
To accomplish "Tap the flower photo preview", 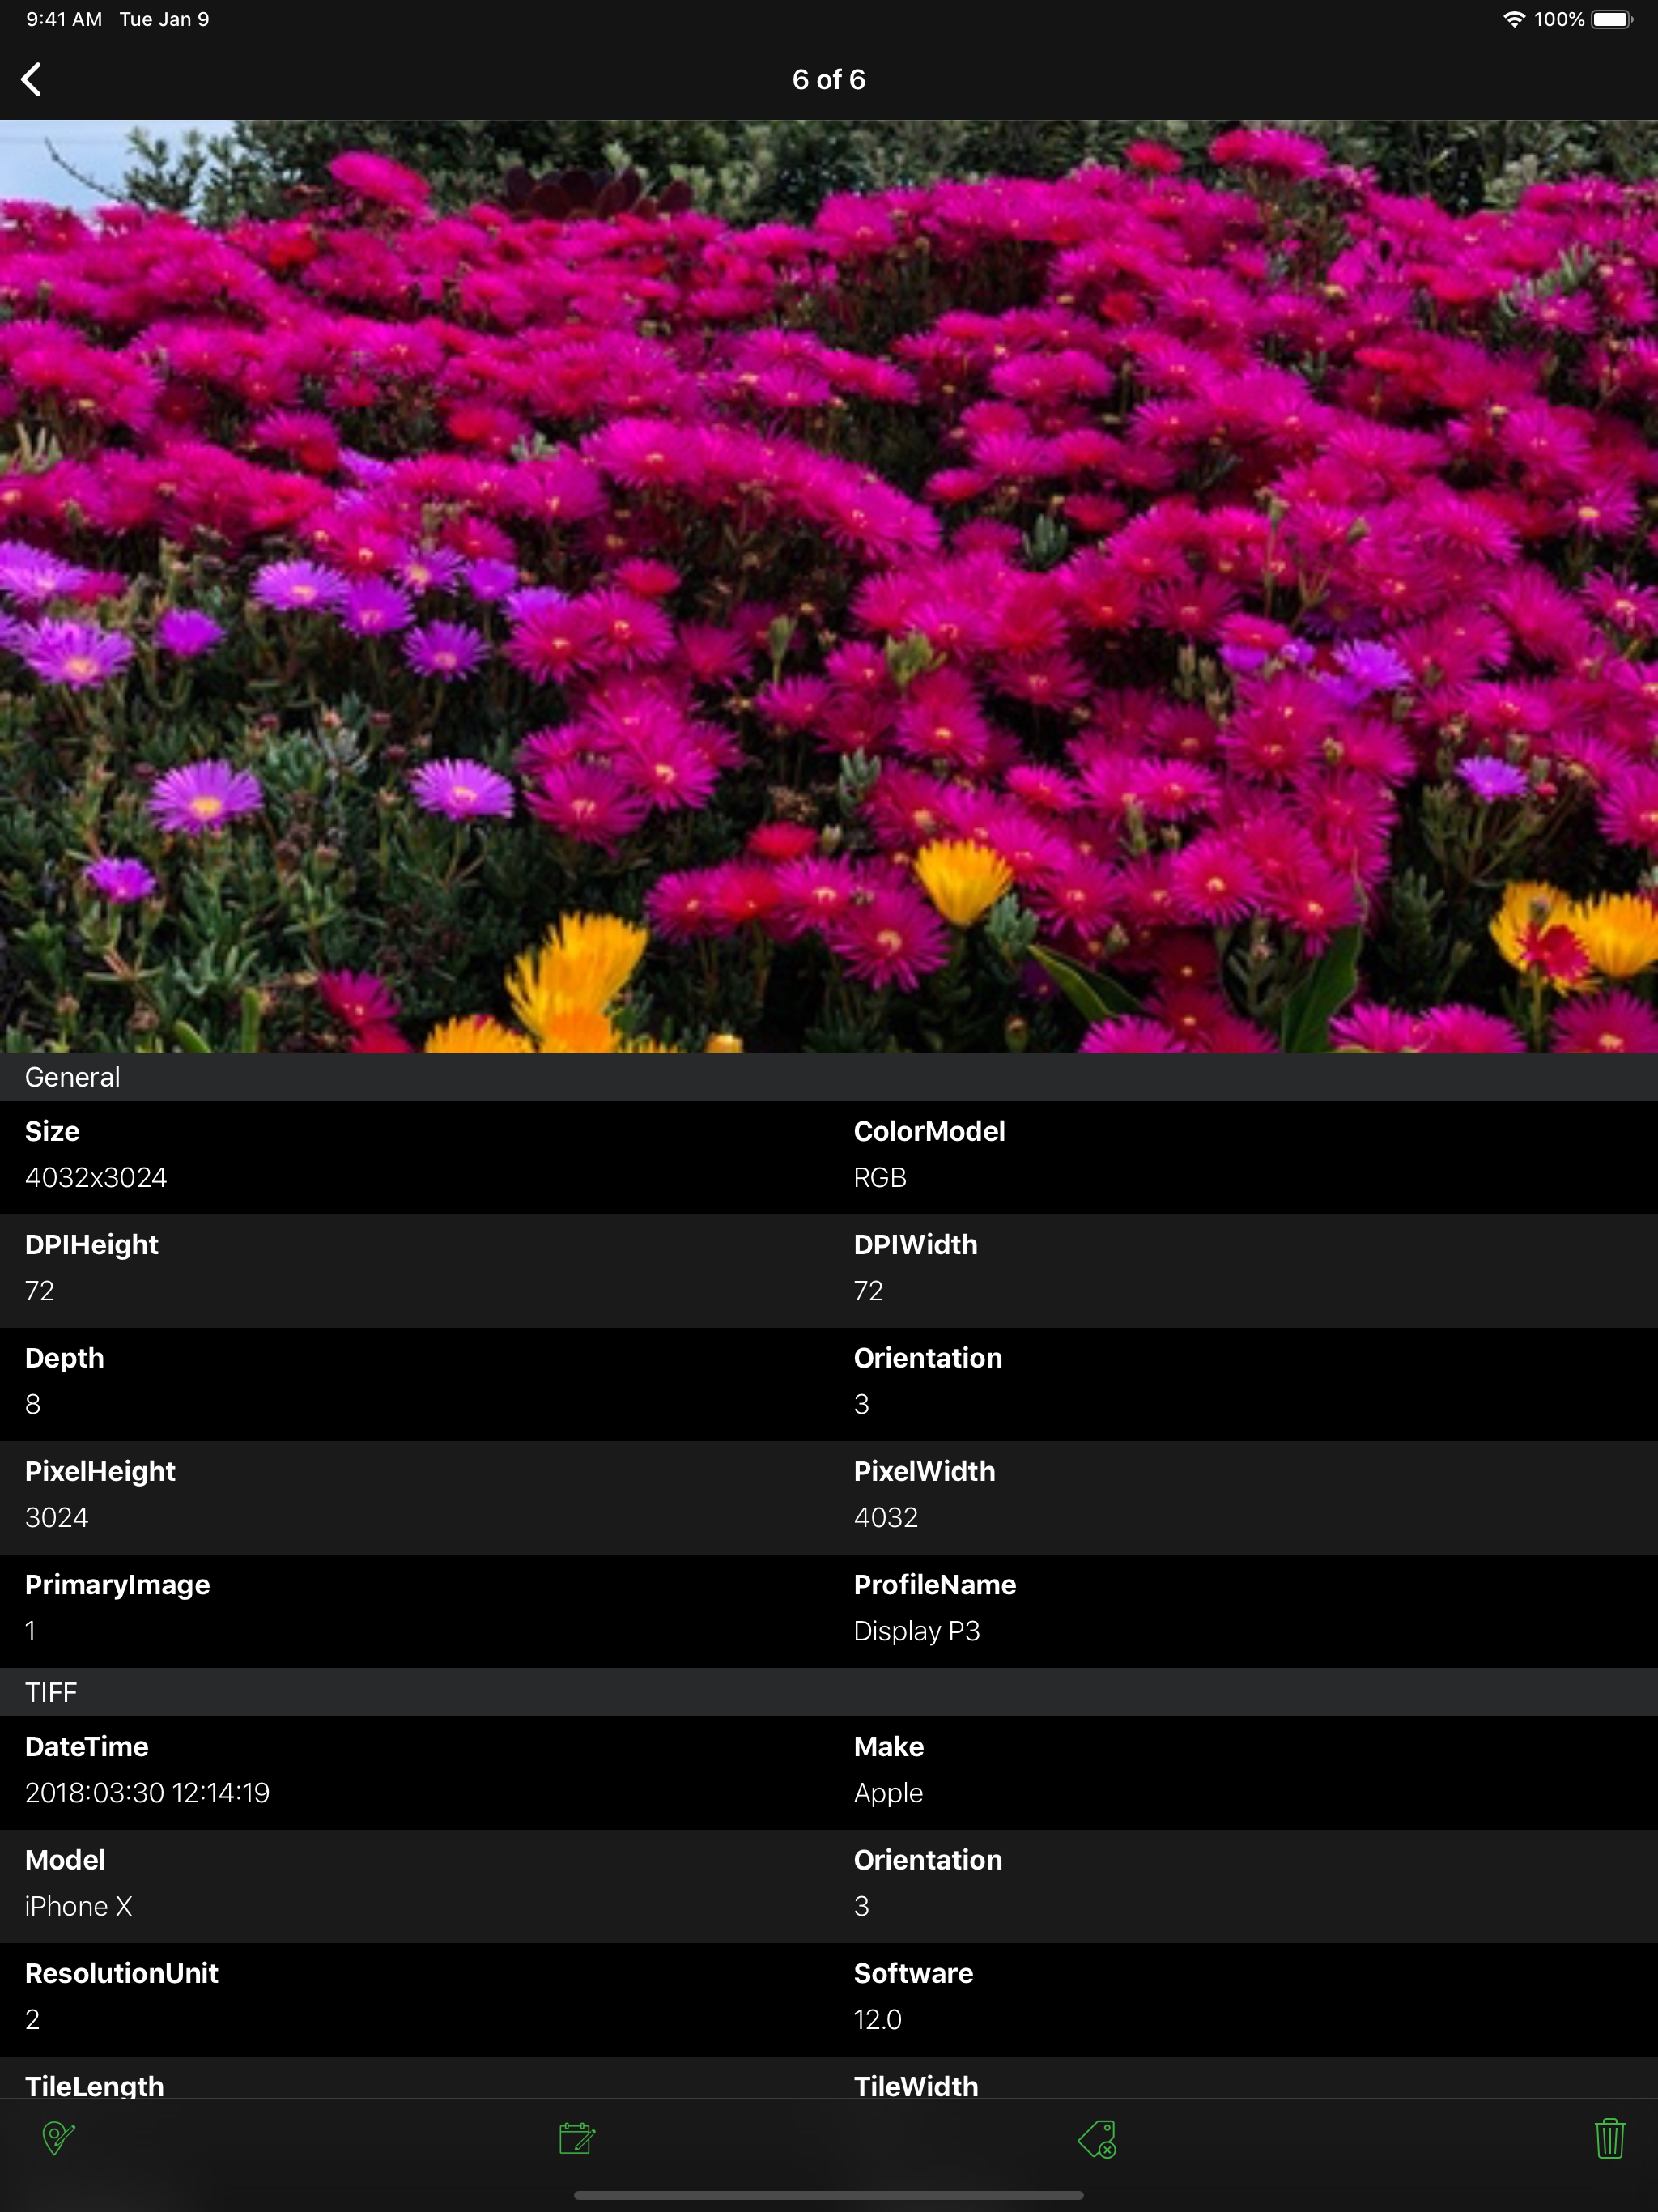I will tap(829, 585).
